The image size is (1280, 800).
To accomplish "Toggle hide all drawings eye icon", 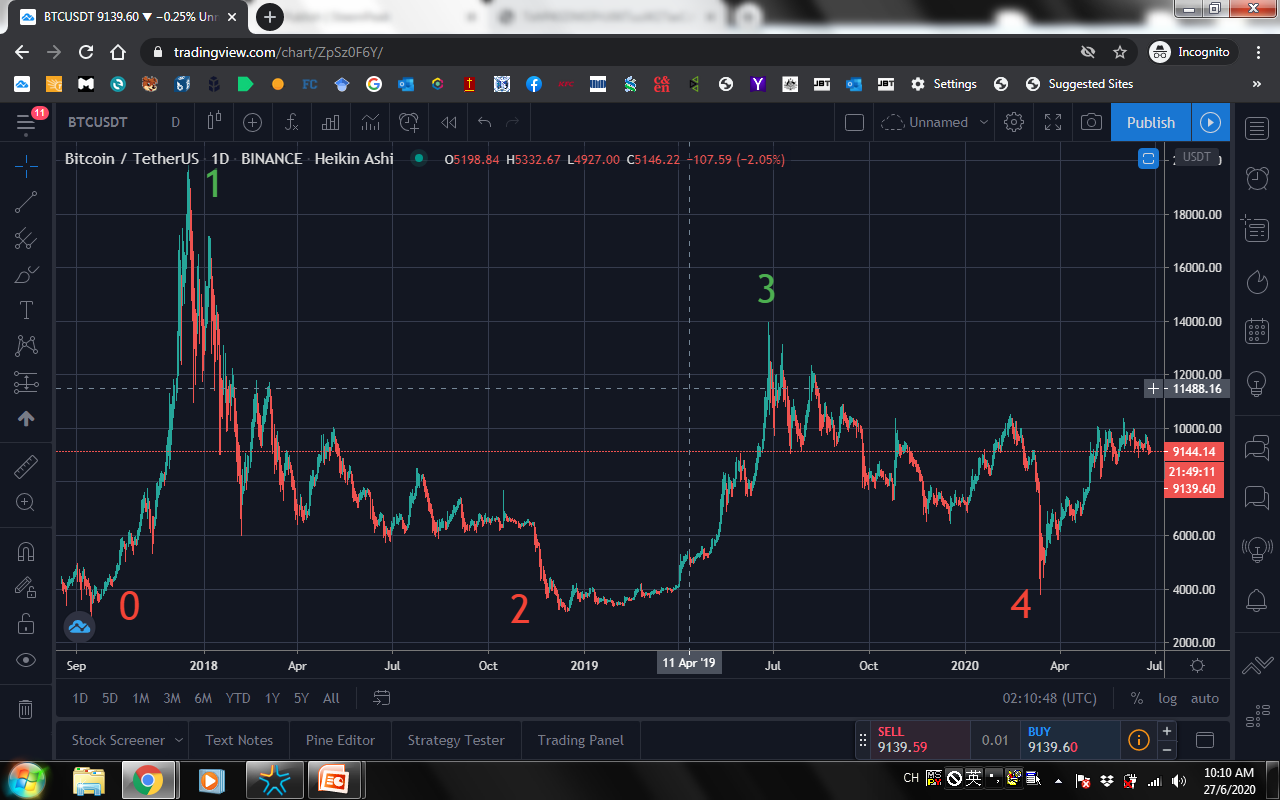I will 27,660.
